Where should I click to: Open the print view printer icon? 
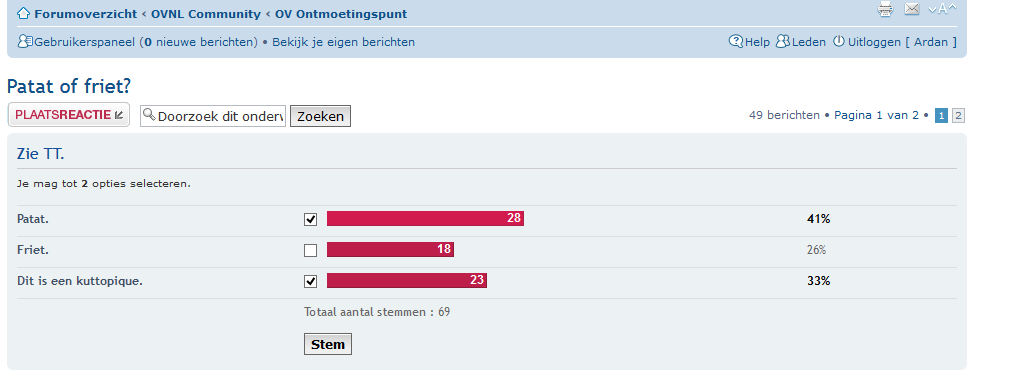pyautogui.click(x=885, y=8)
